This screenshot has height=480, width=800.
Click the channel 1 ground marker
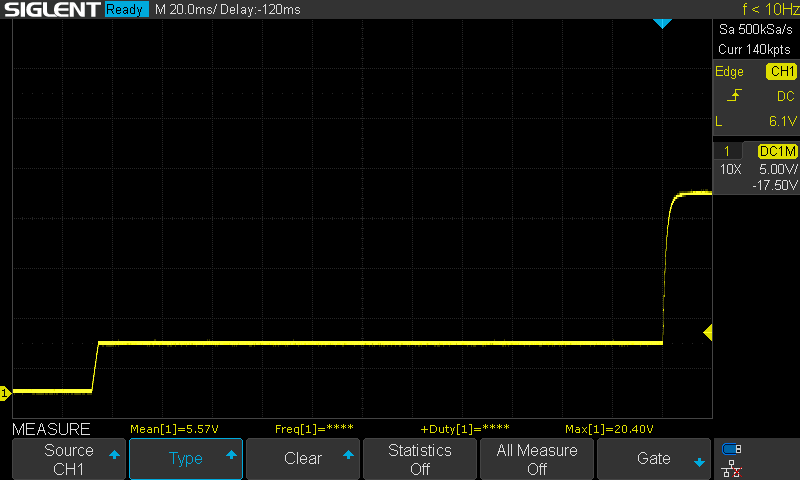(x=5, y=393)
